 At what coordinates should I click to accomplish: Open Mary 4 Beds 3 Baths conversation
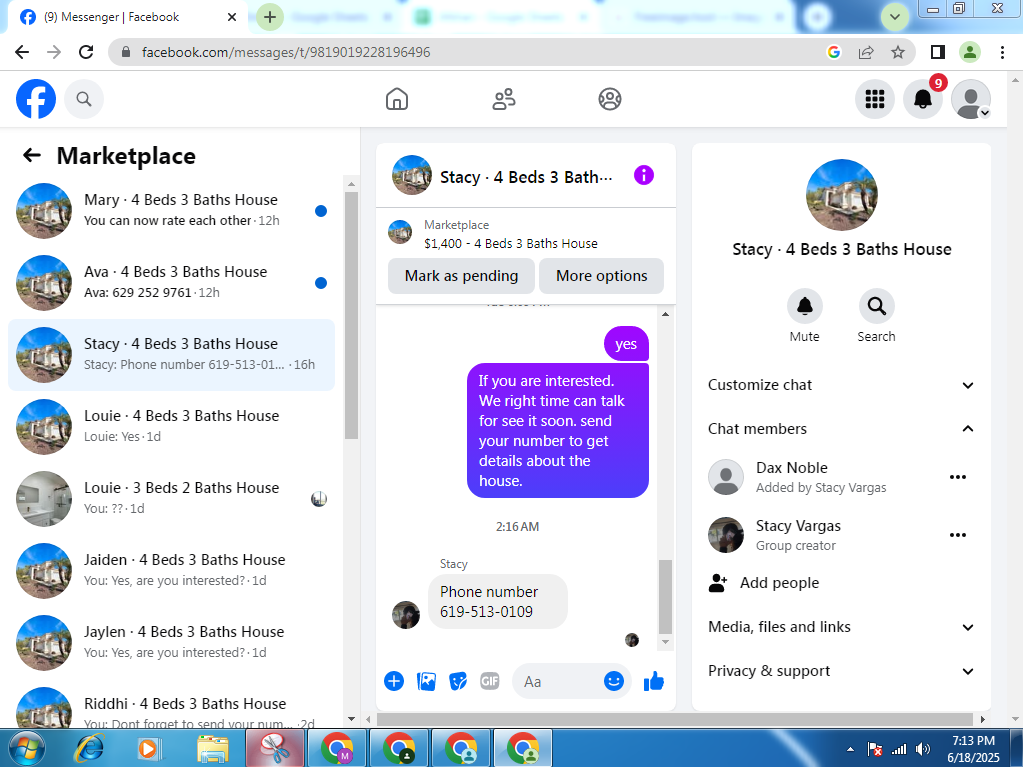tap(171, 211)
